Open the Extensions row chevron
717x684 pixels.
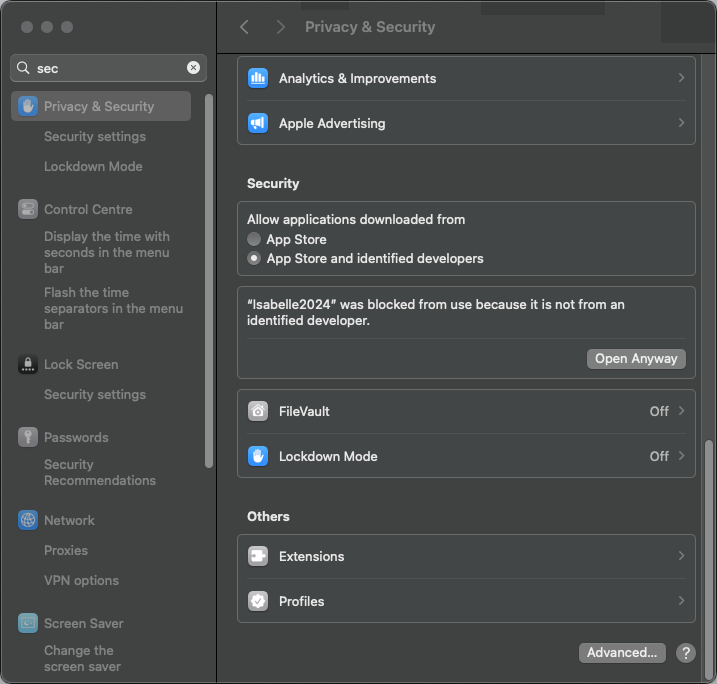[x=681, y=556]
